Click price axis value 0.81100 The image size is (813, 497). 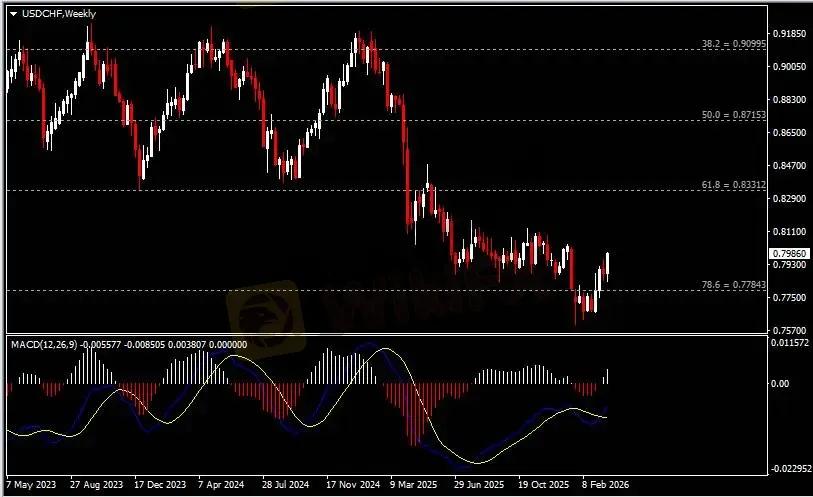pyautogui.click(x=789, y=232)
